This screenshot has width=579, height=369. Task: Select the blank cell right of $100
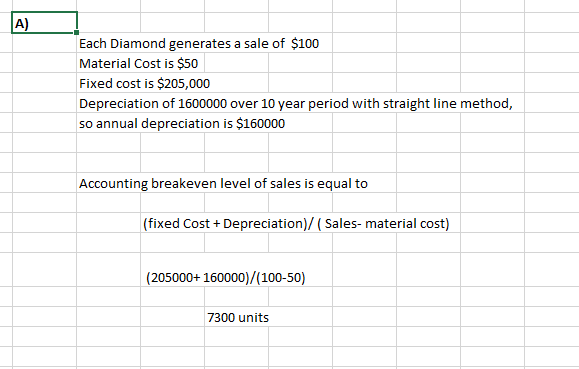coord(364,43)
